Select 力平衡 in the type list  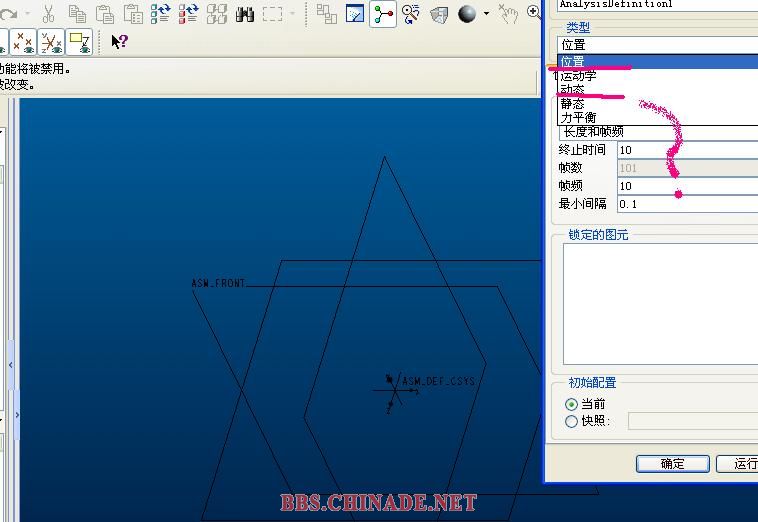point(657,117)
